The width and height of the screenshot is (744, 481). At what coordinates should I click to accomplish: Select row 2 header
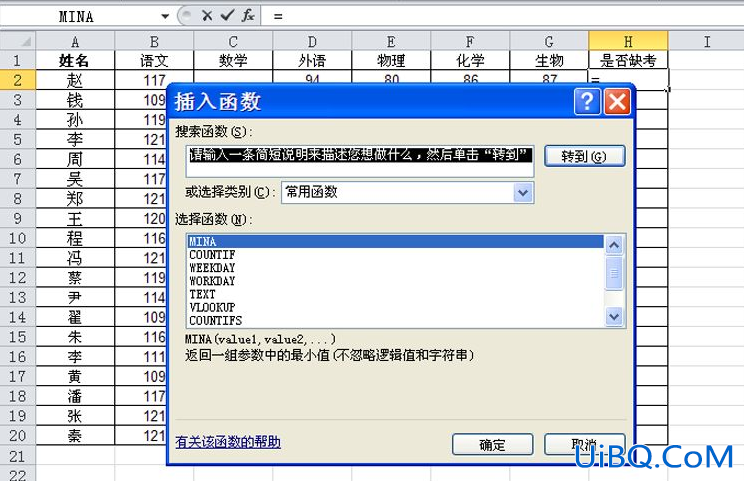click(x=18, y=80)
